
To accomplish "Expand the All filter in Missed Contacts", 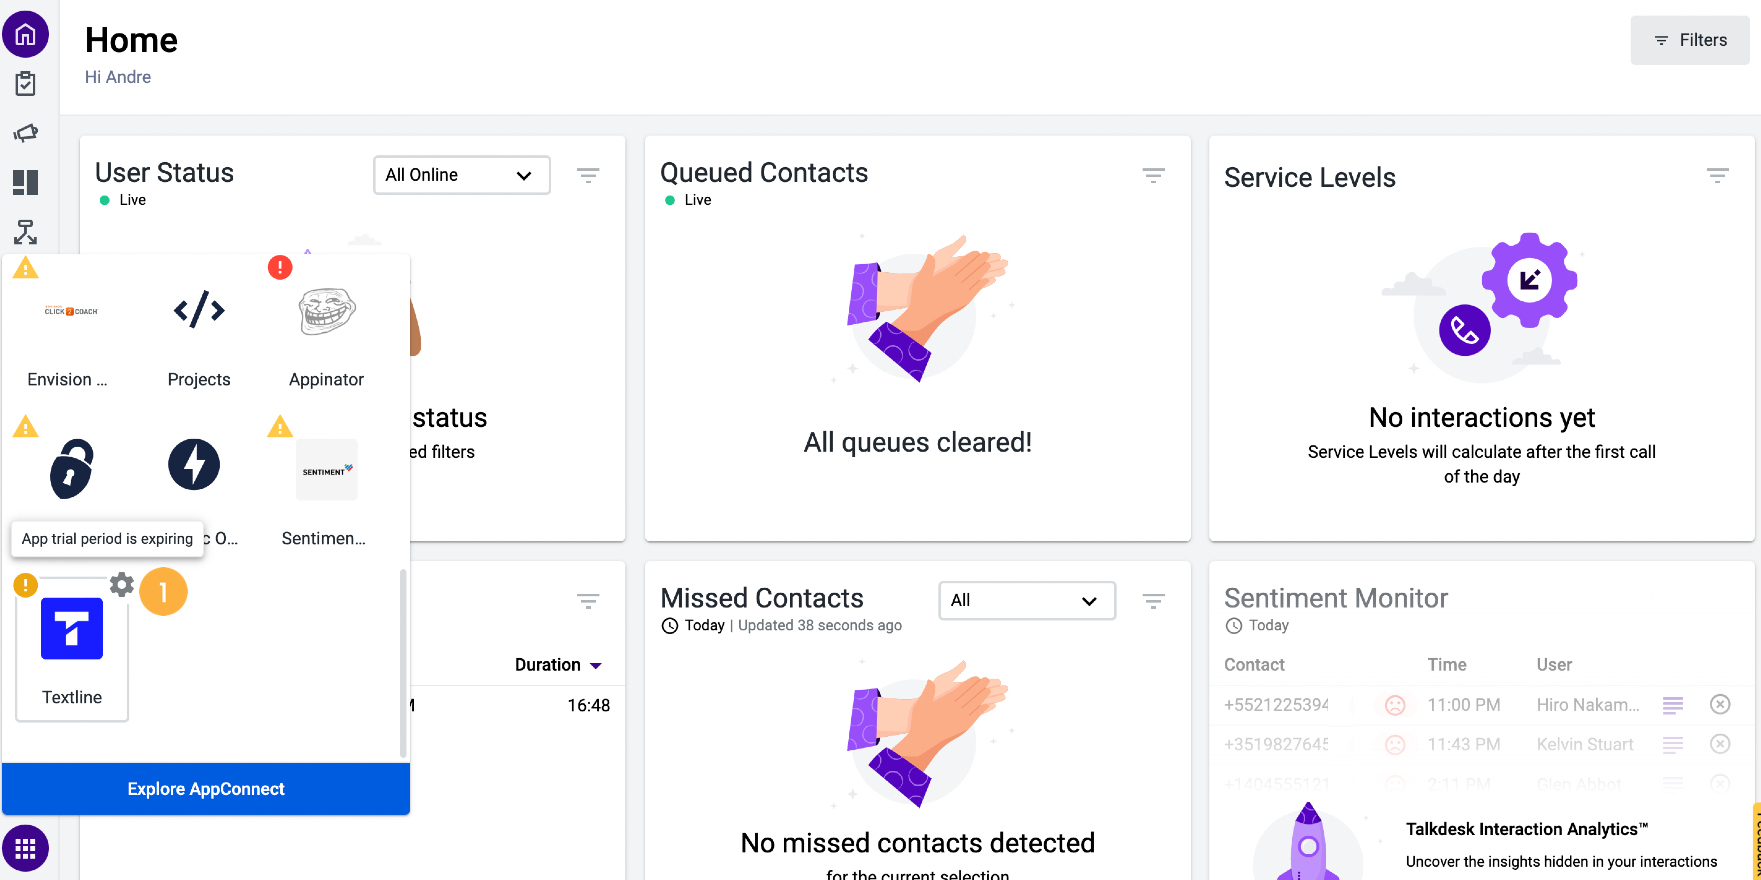I will (1026, 600).
